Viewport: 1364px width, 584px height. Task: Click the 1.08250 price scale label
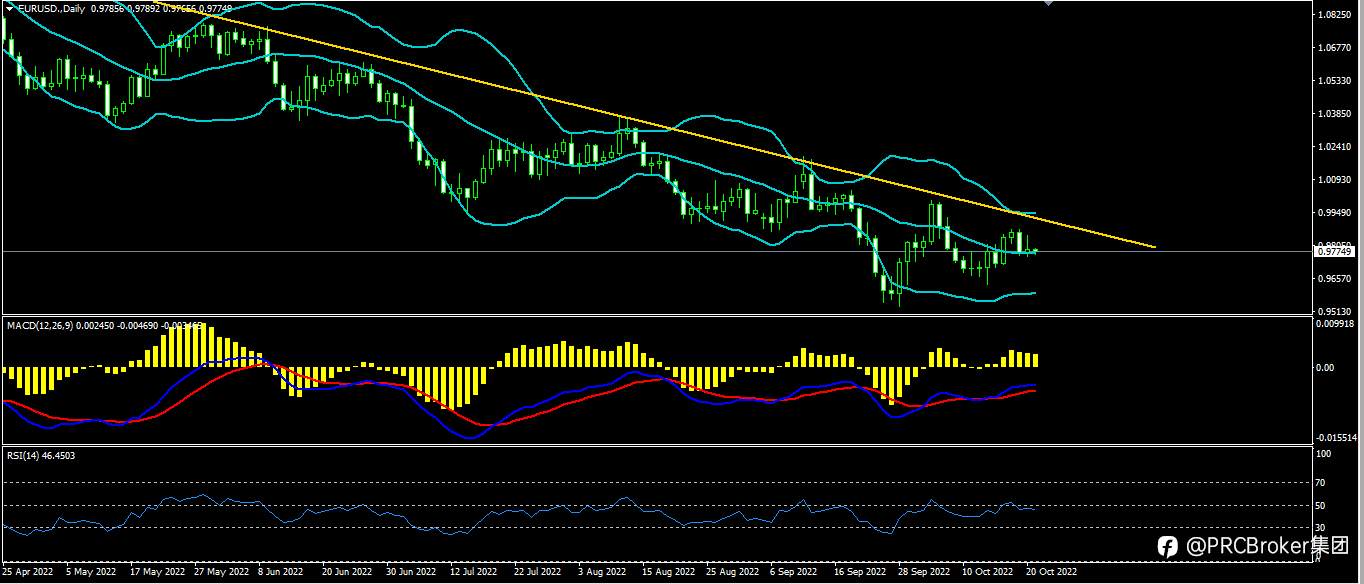click(x=1337, y=15)
